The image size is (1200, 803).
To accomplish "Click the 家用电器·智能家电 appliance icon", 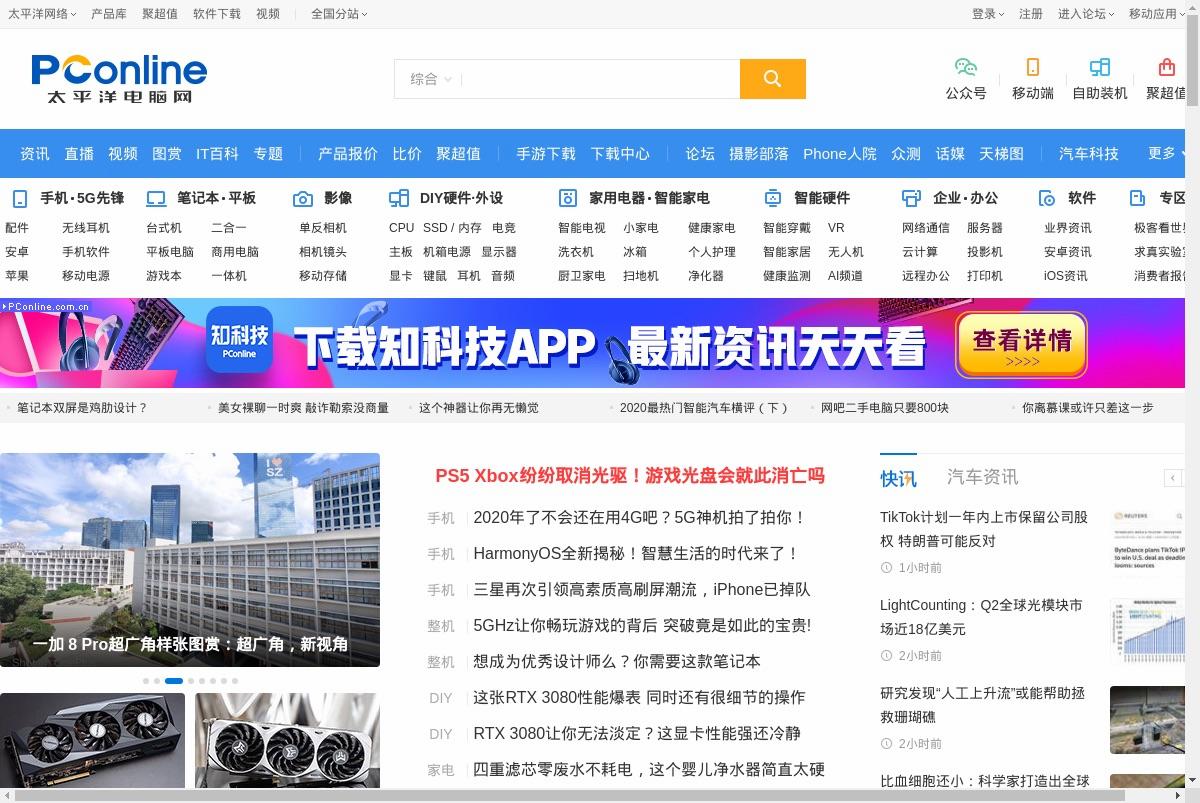I will (568, 198).
